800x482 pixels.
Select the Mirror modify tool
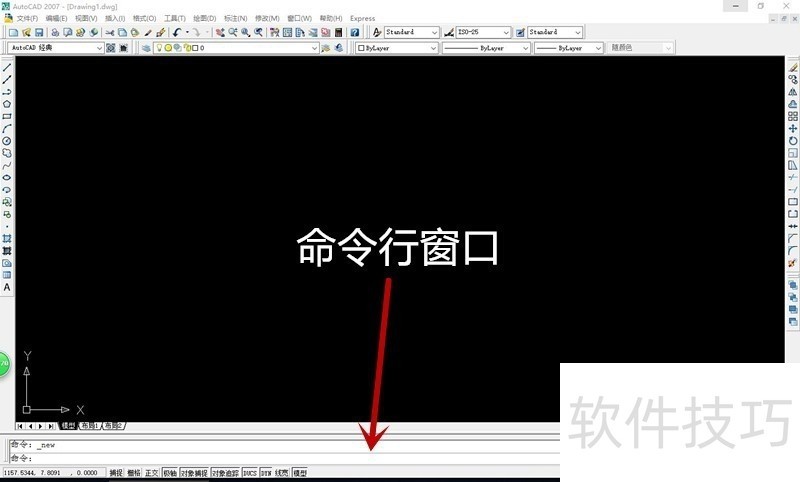coord(792,92)
